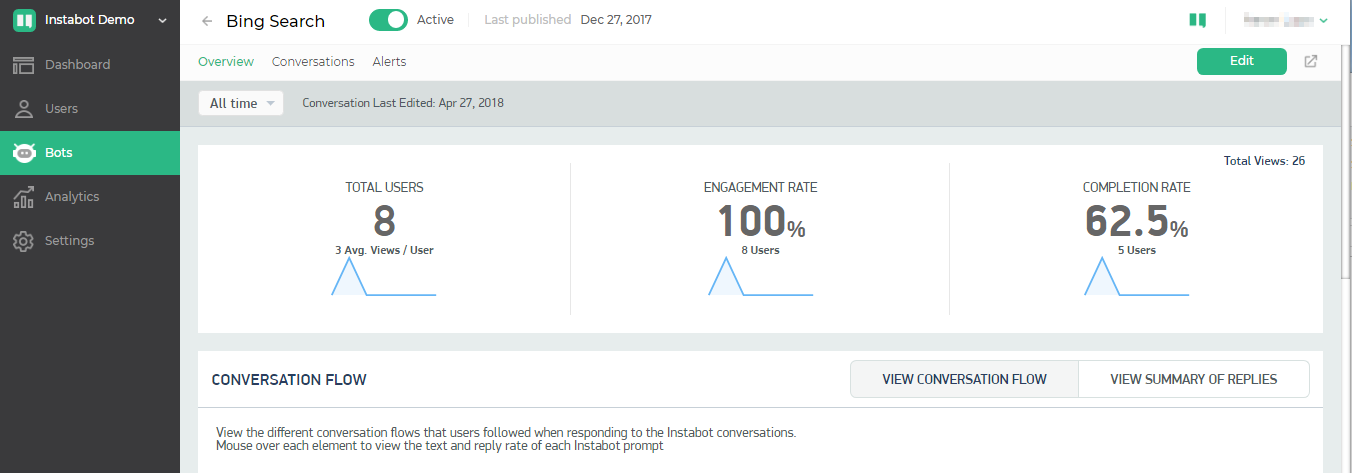
Task: Click the green Edit button
Action: [1241, 61]
